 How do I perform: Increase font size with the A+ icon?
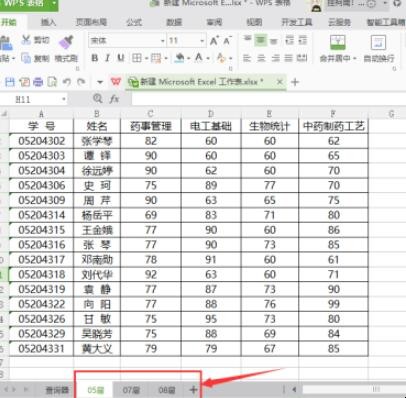click(214, 41)
